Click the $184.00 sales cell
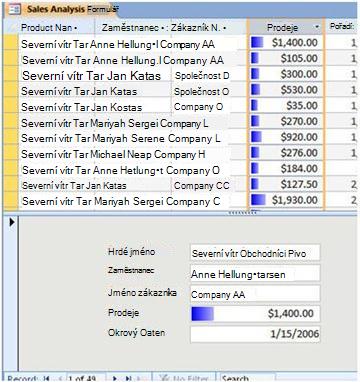360x382 pixels. click(286, 168)
